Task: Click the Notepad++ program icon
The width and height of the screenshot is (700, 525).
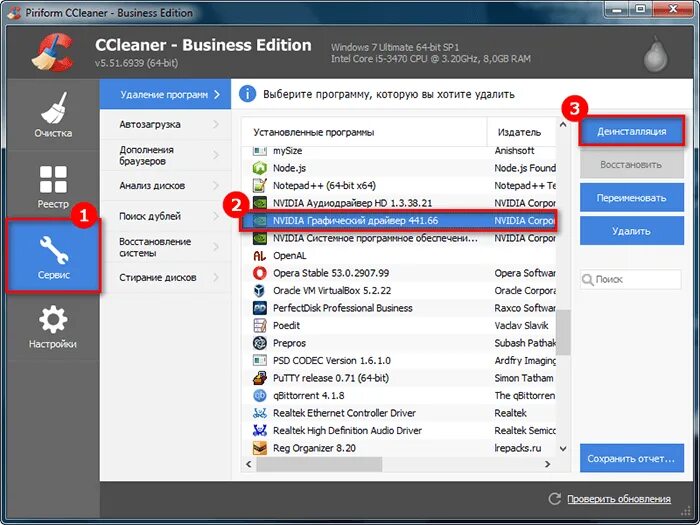Action: coord(259,185)
